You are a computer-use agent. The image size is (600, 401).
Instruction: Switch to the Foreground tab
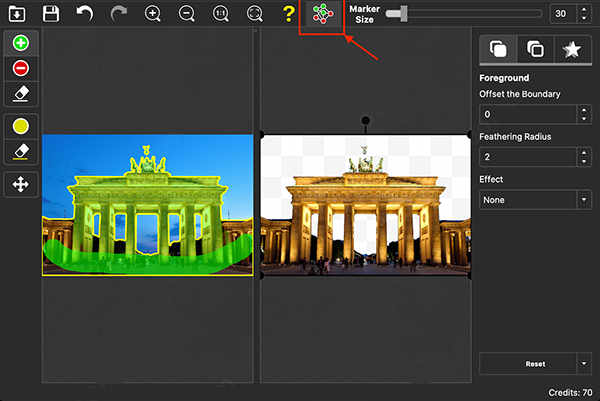coord(498,49)
